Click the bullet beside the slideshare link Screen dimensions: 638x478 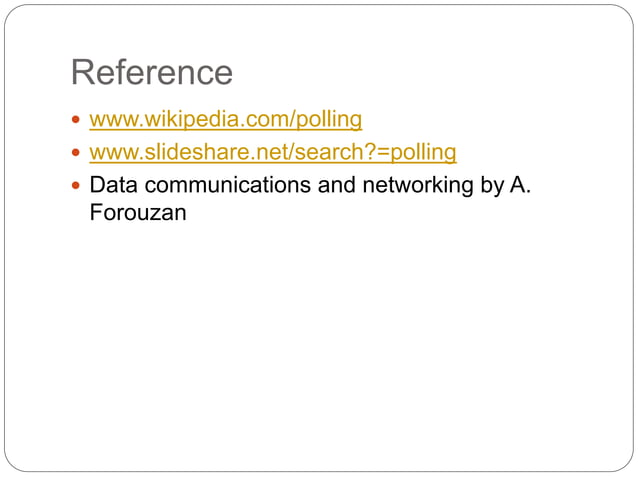pos(78,153)
